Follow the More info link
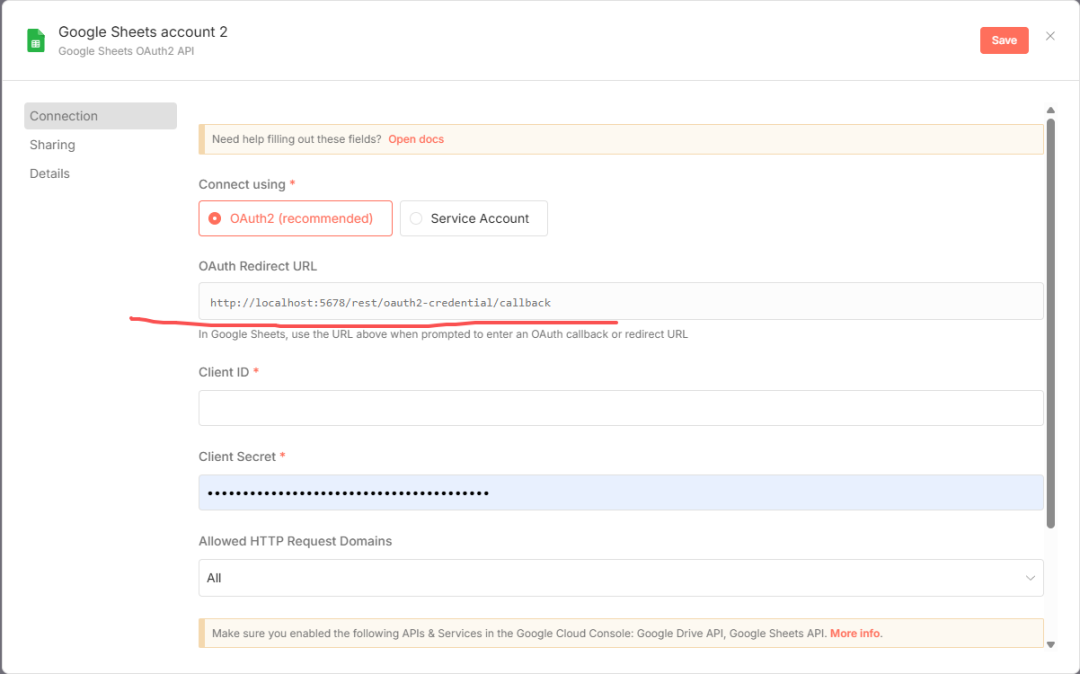This screenshot has width=1080, height=674. (856, 633)
